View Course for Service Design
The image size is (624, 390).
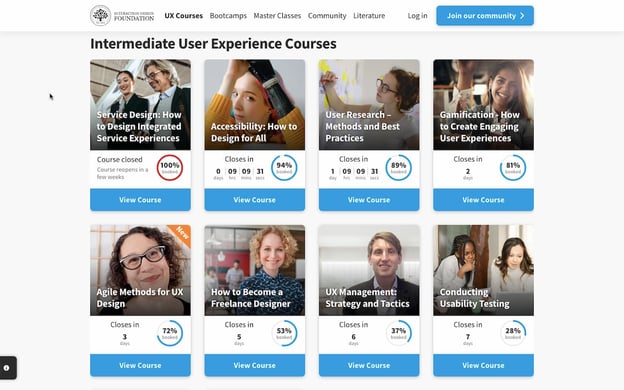pos(140,200)
